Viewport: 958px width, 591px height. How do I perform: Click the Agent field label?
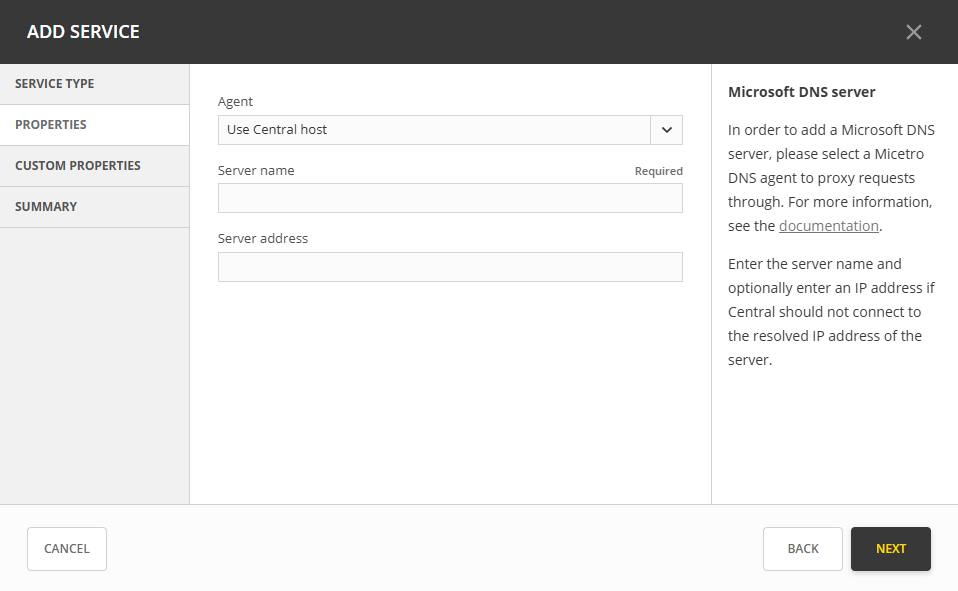point(235,102)
